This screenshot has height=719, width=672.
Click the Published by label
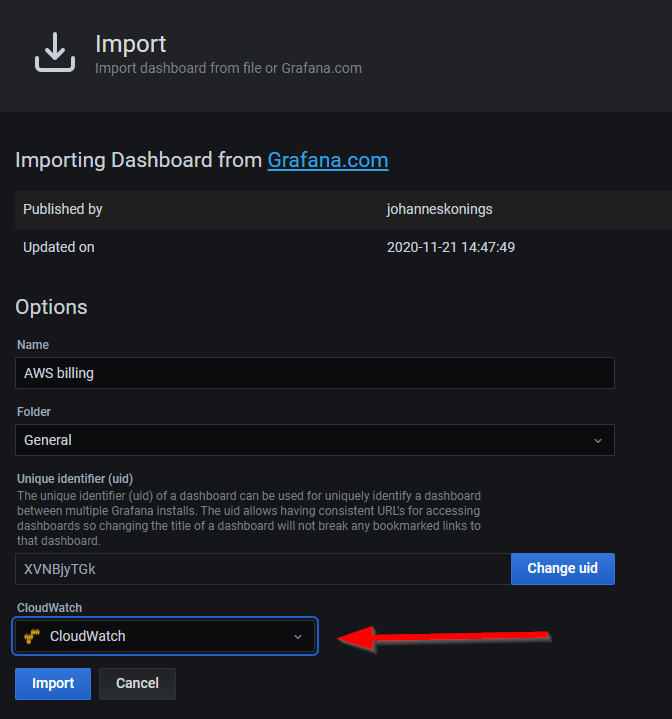pyautogui.click(x=63, y=209)
